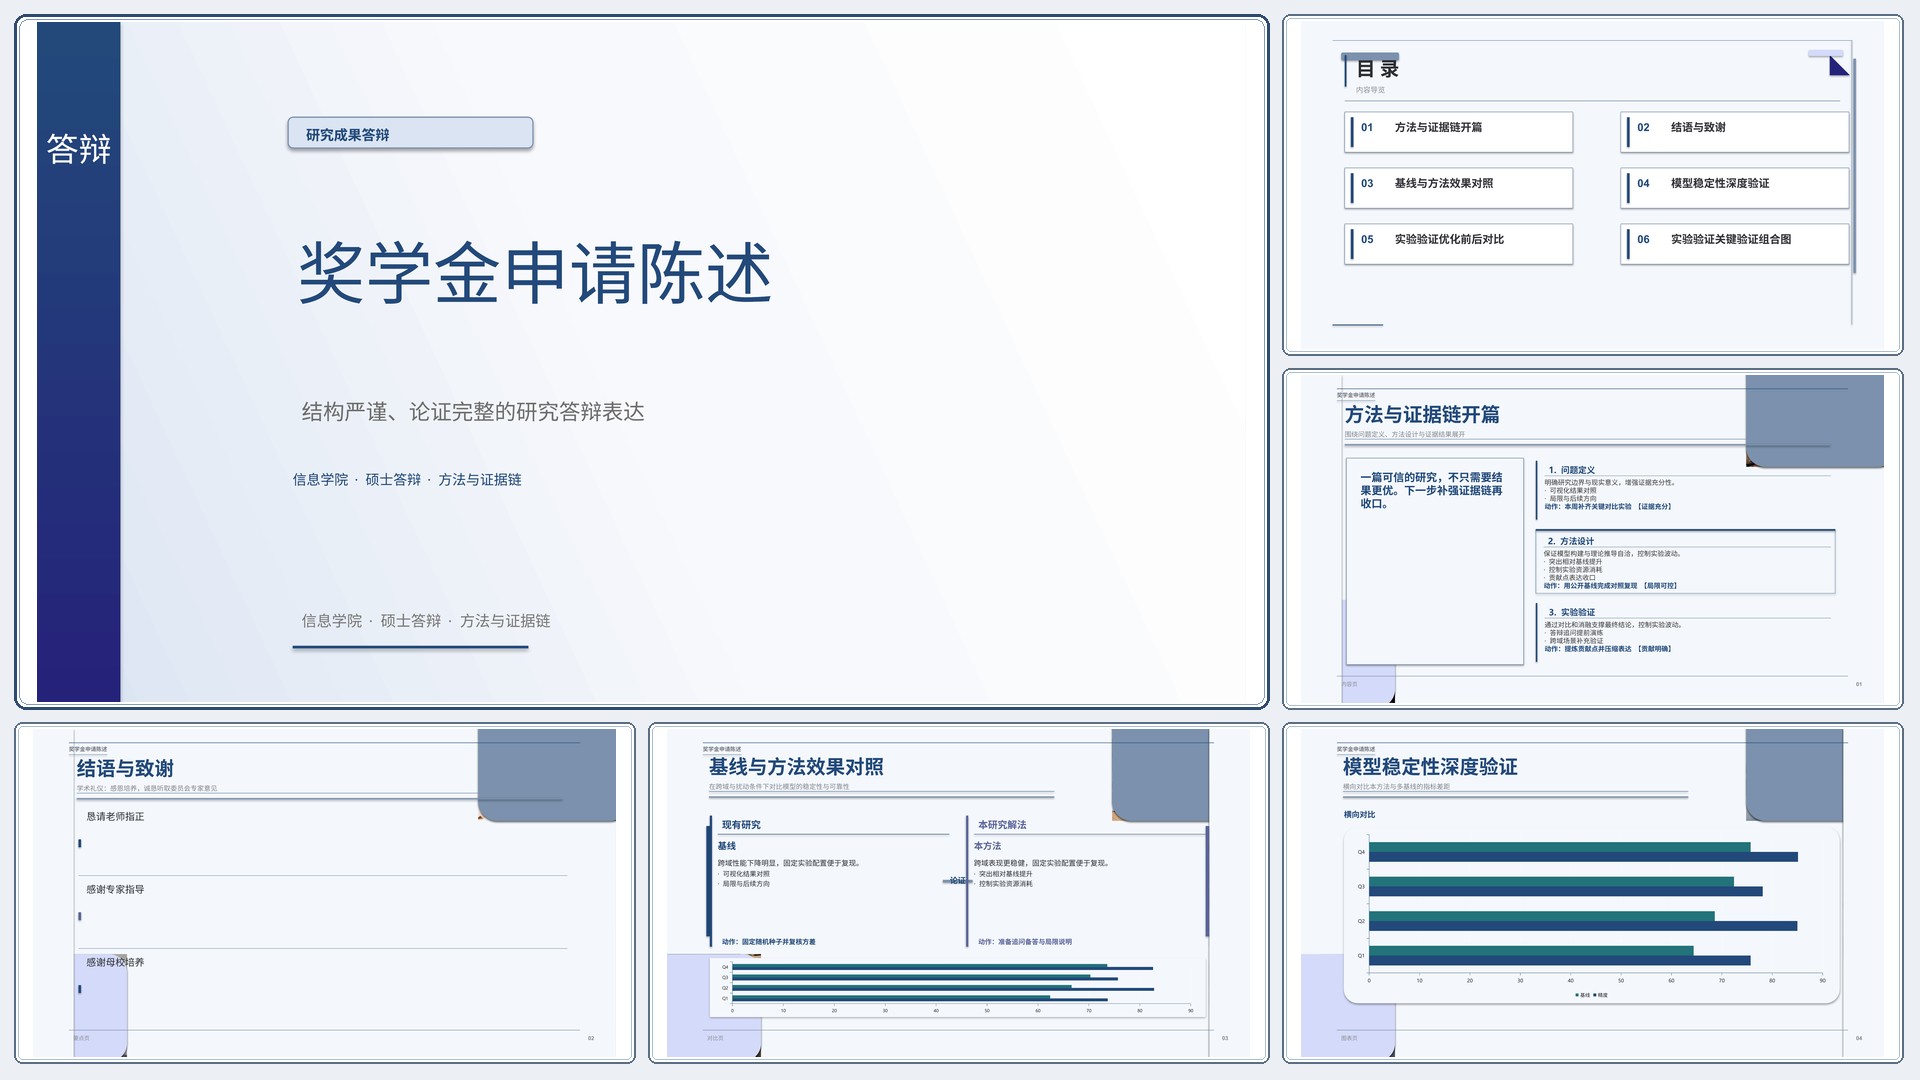Click contents entry 05 实验验证优化前后对比
Image resolution: width=1920 pixels, height=1080 pixels.
(x=1458, y=244)
